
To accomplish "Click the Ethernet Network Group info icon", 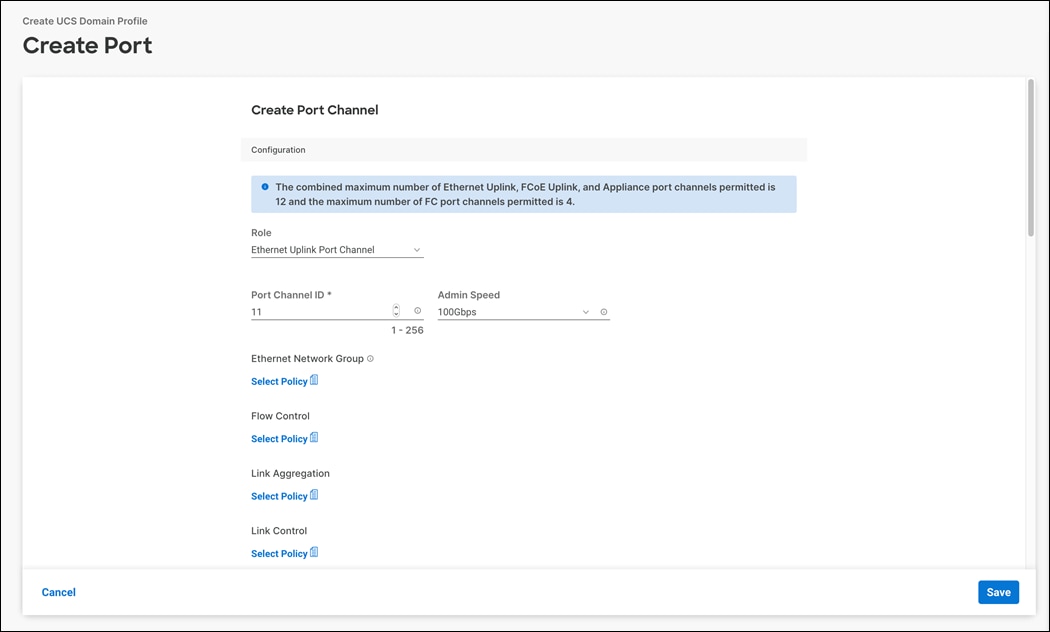I will (x=370, y=358).
